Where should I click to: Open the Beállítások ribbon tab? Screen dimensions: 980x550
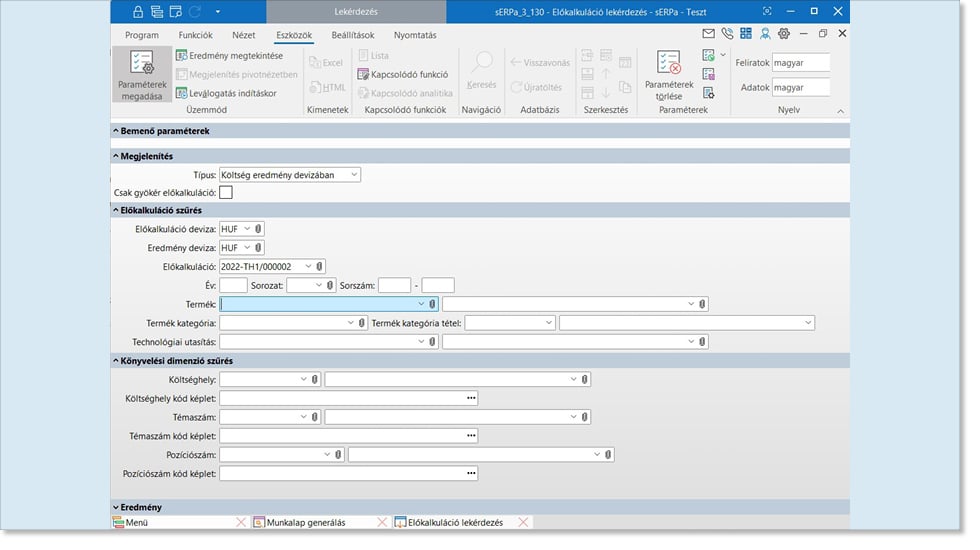click(352, 35)
